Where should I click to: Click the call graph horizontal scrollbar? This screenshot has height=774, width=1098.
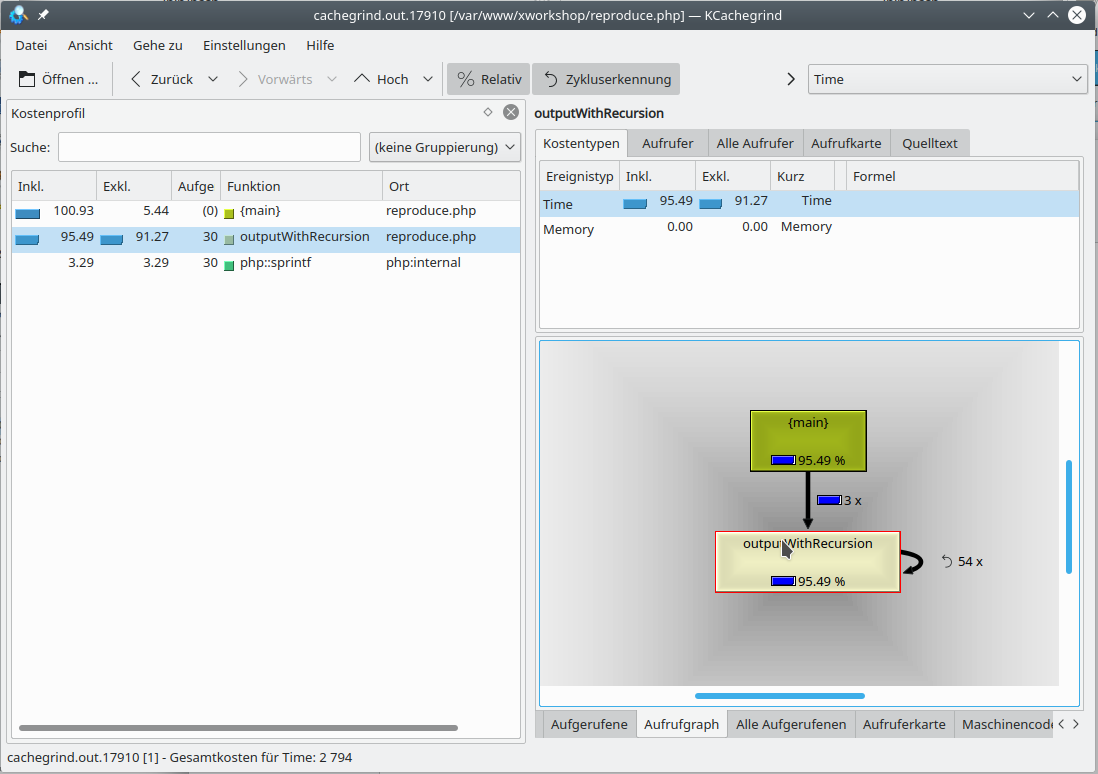pyautogui.click(x=779, y=696)
